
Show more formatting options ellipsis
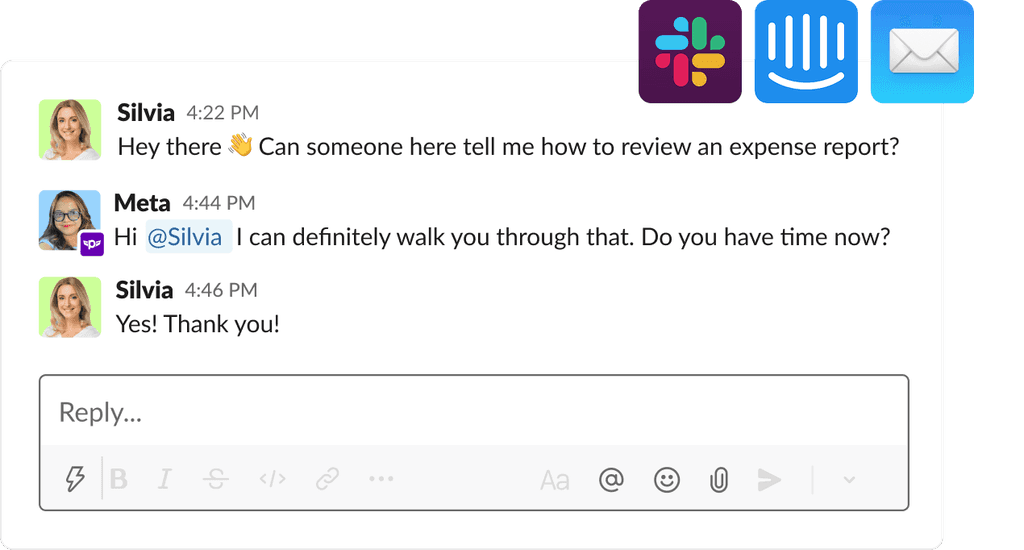click(x=381, y=479)
